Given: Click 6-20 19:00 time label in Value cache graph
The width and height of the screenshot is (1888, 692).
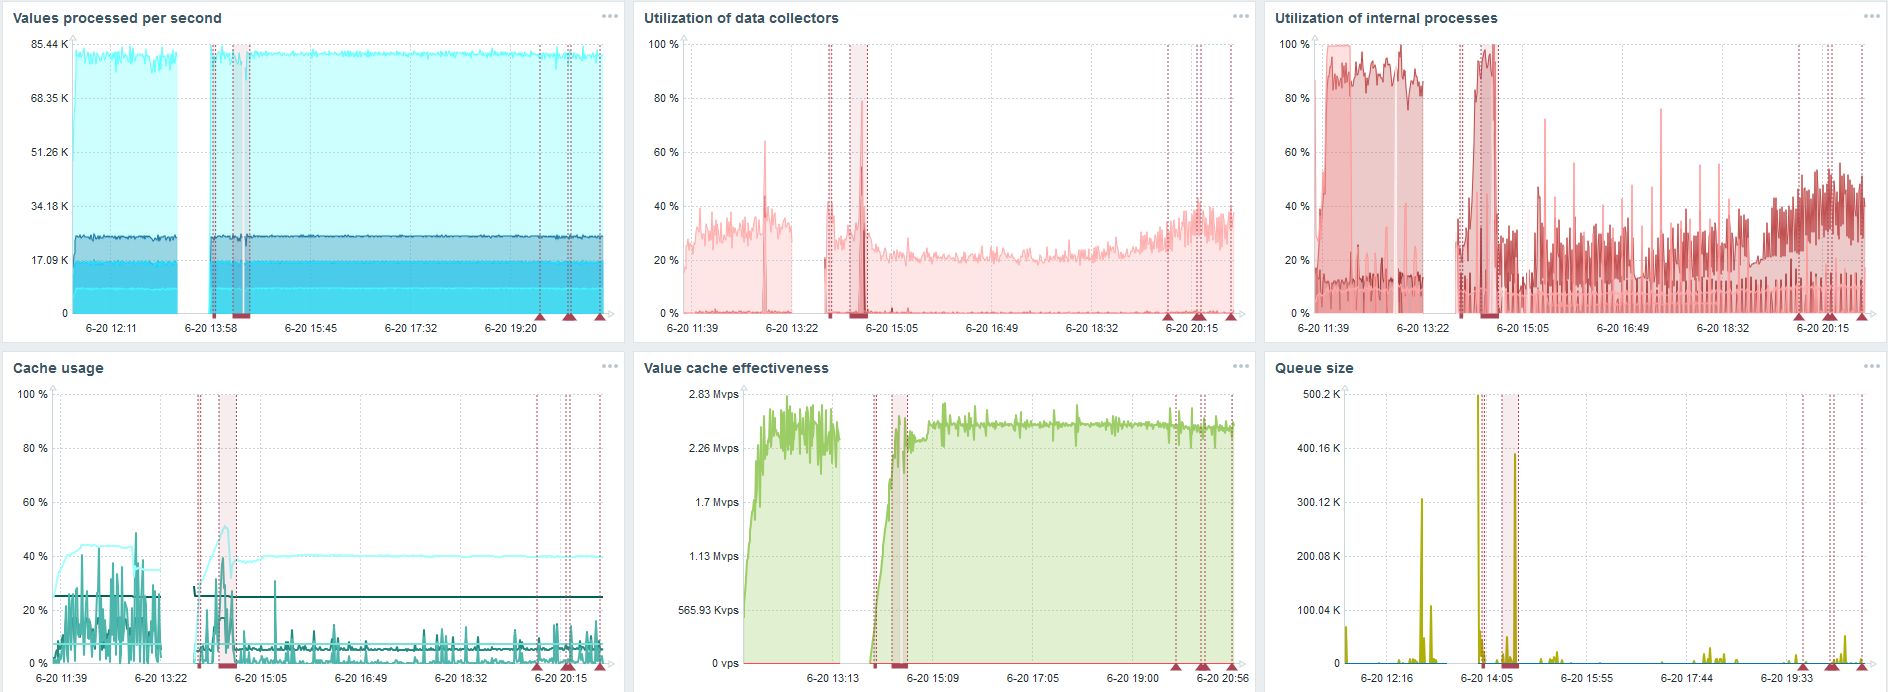Looking at the screenshot, I should pos(1133,678).
